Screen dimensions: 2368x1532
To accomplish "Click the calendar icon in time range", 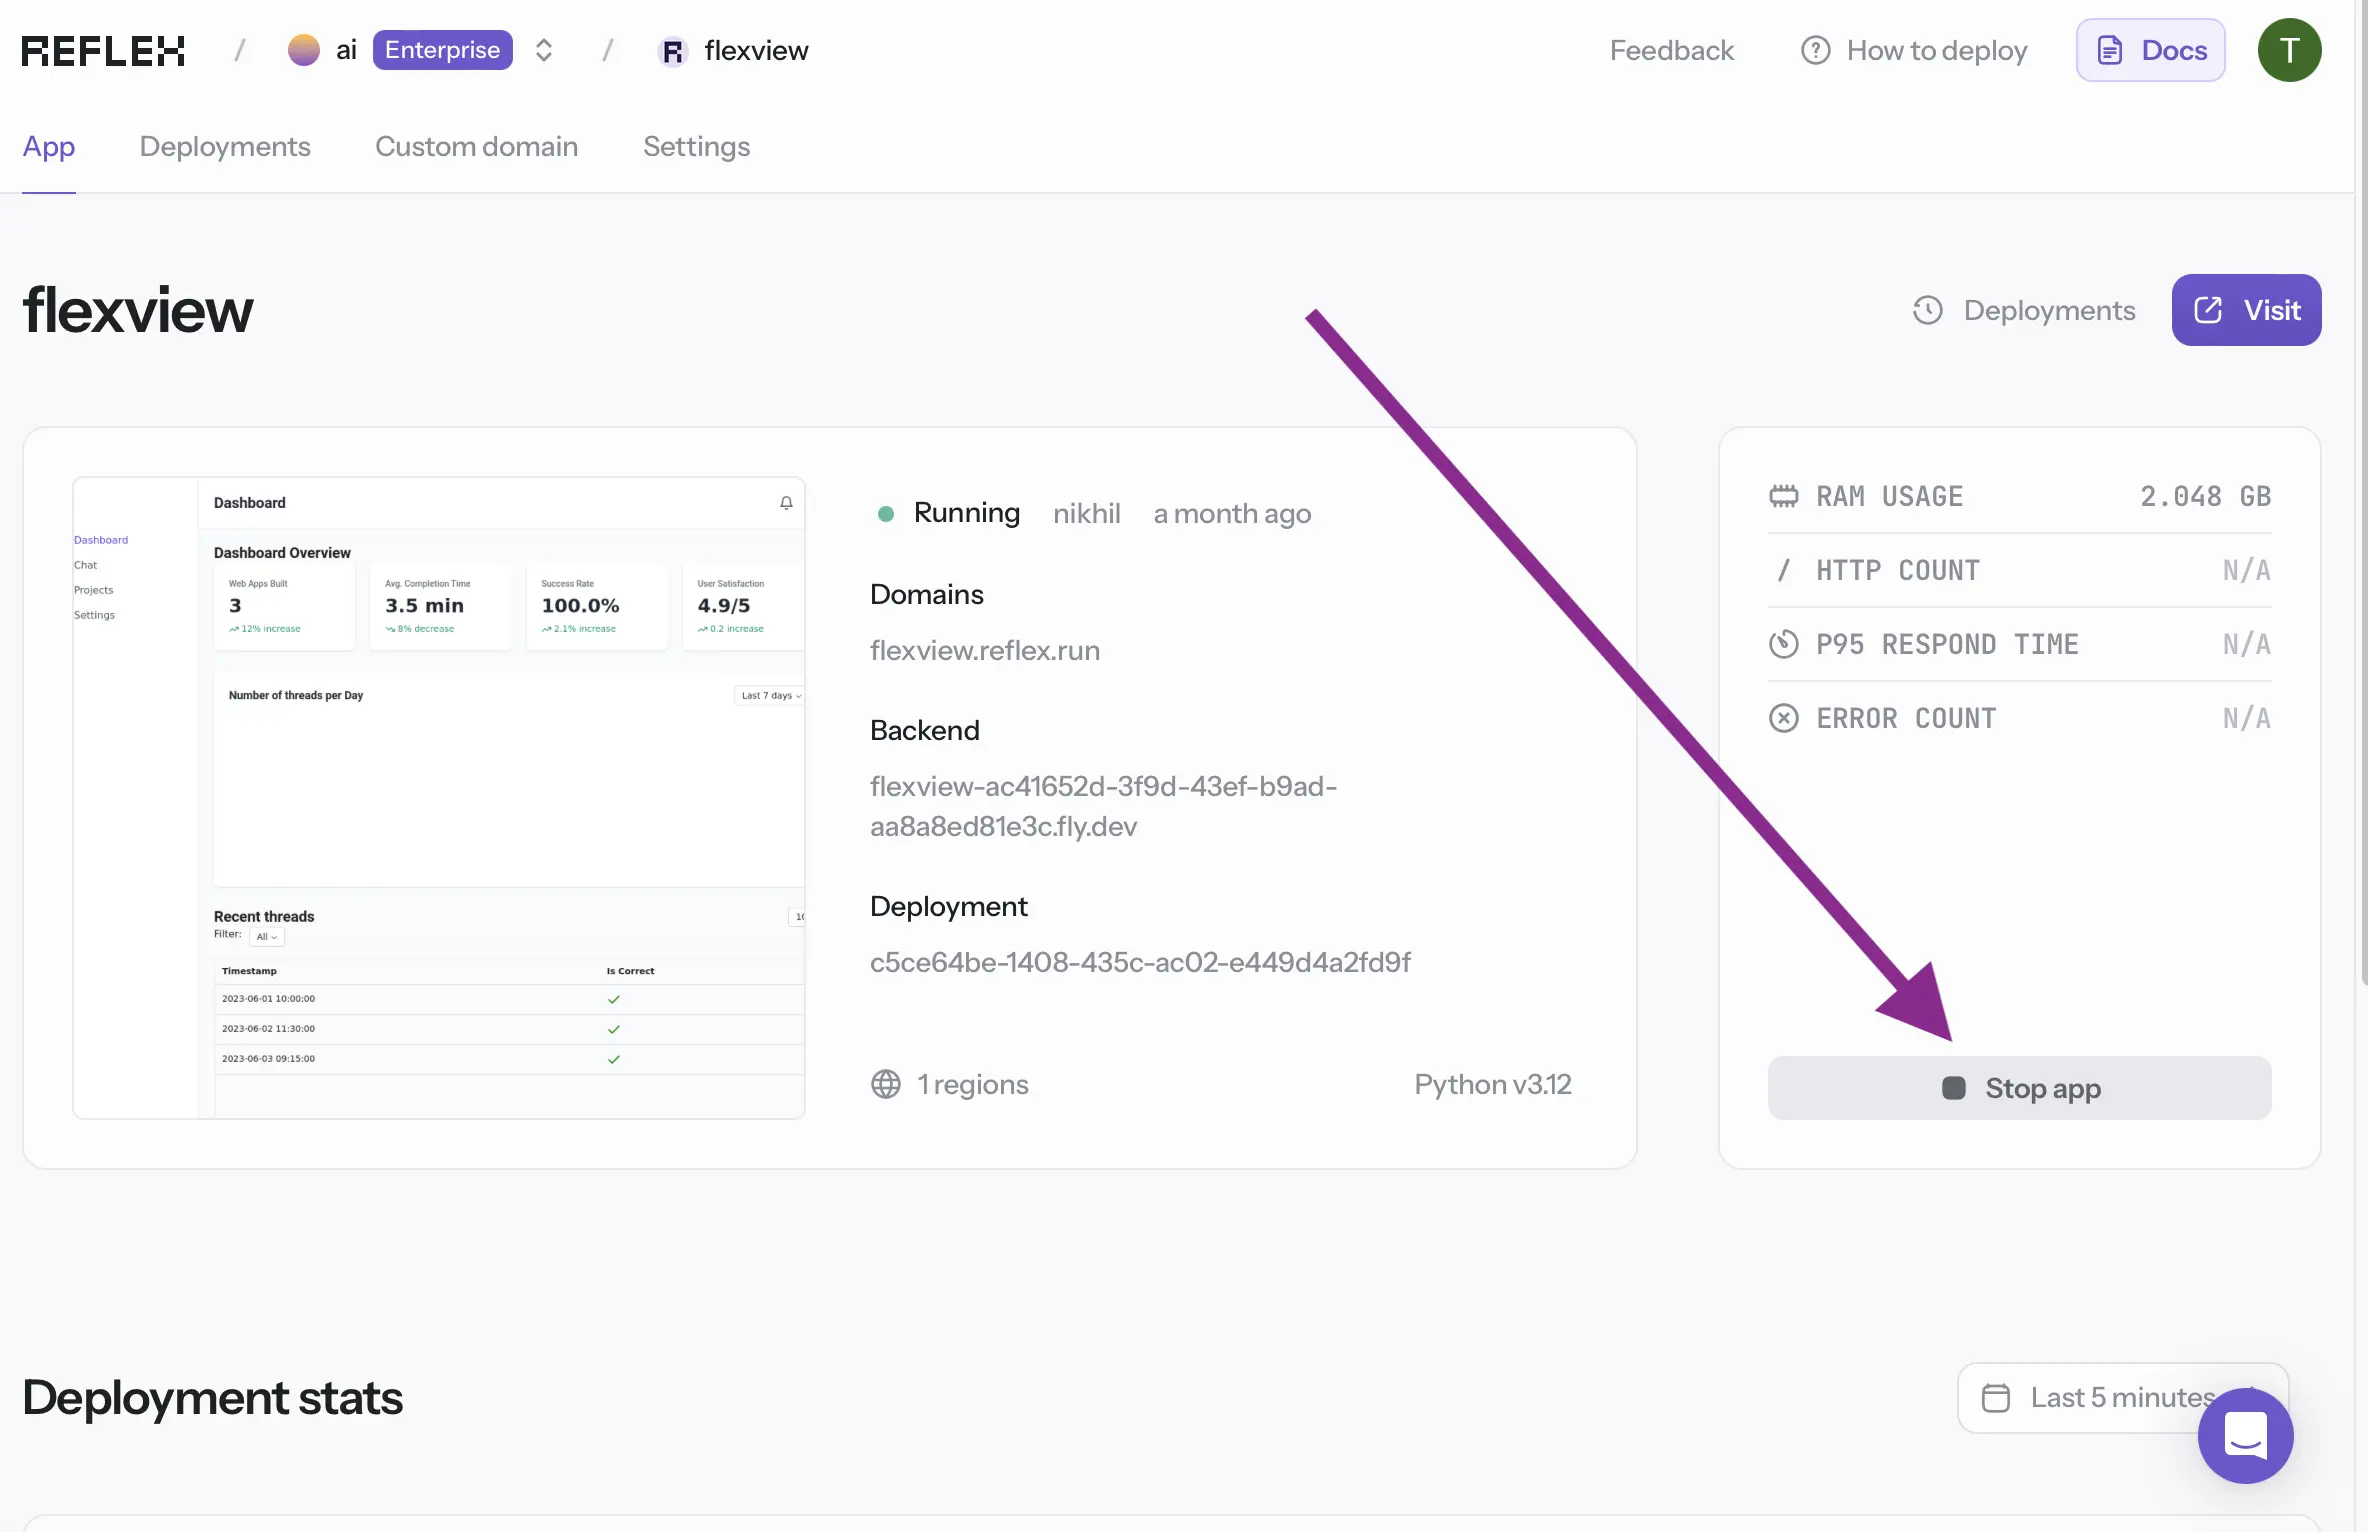I will [1995, 1397].
